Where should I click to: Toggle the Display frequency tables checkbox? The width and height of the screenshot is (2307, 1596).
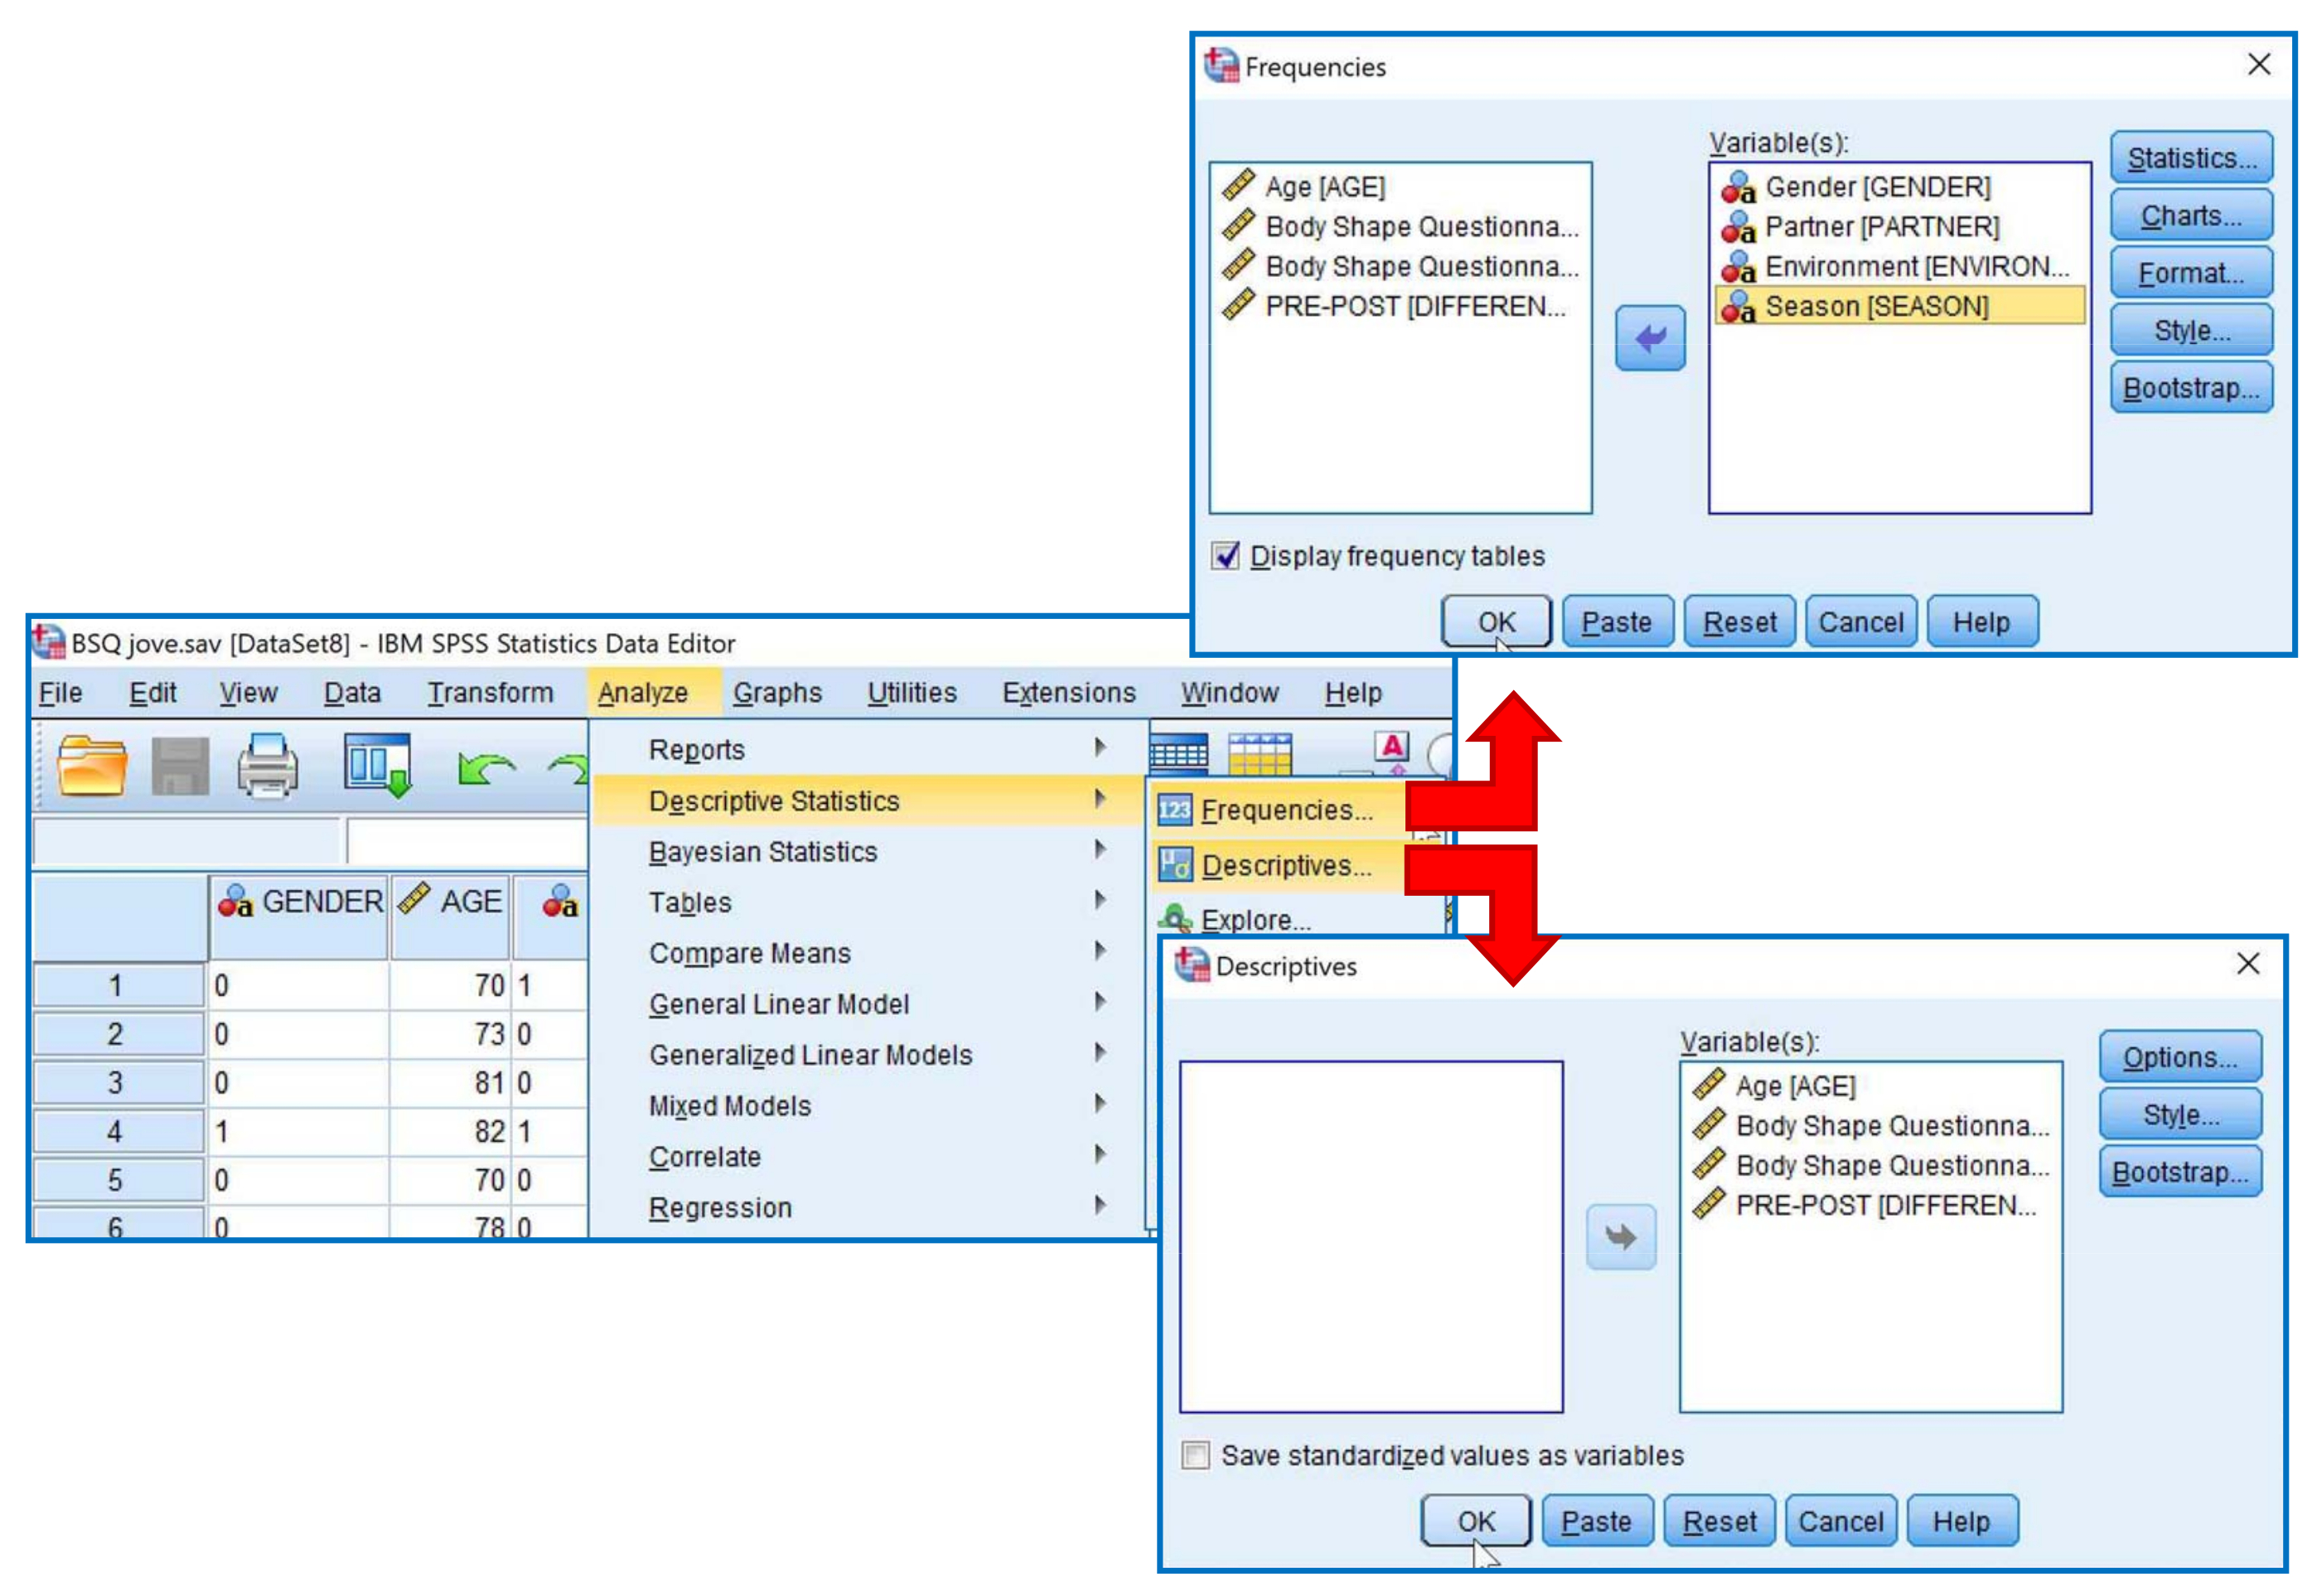coord(1225,556)
